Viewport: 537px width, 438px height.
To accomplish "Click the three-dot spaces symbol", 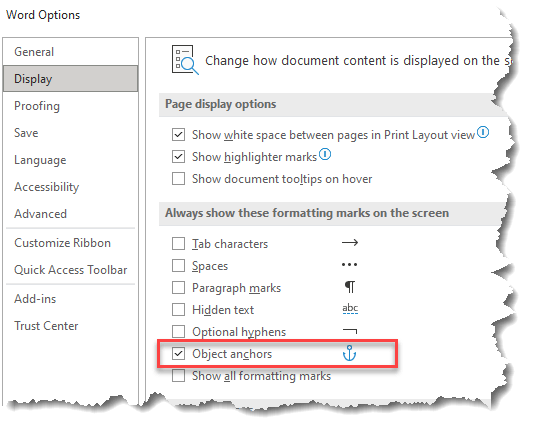I will (x=349, y=264).
